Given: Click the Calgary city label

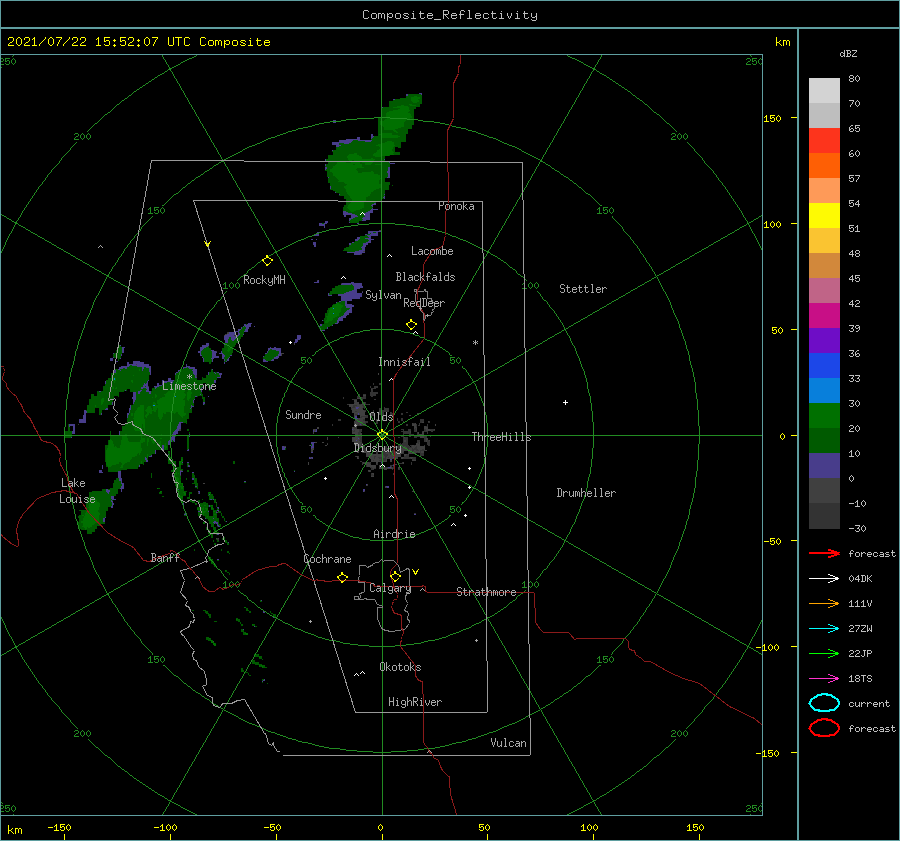Looking at the screenshot, I should (x=390, y=588).
